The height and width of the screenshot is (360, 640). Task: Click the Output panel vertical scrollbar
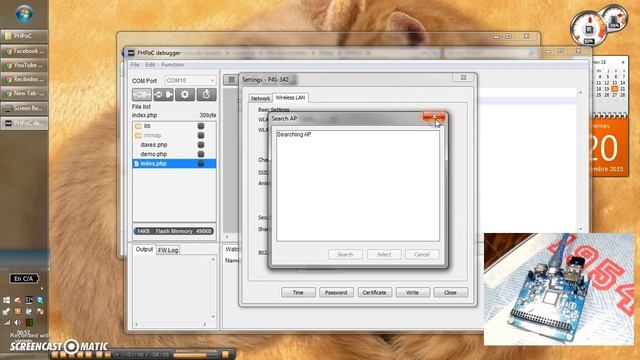213,288
